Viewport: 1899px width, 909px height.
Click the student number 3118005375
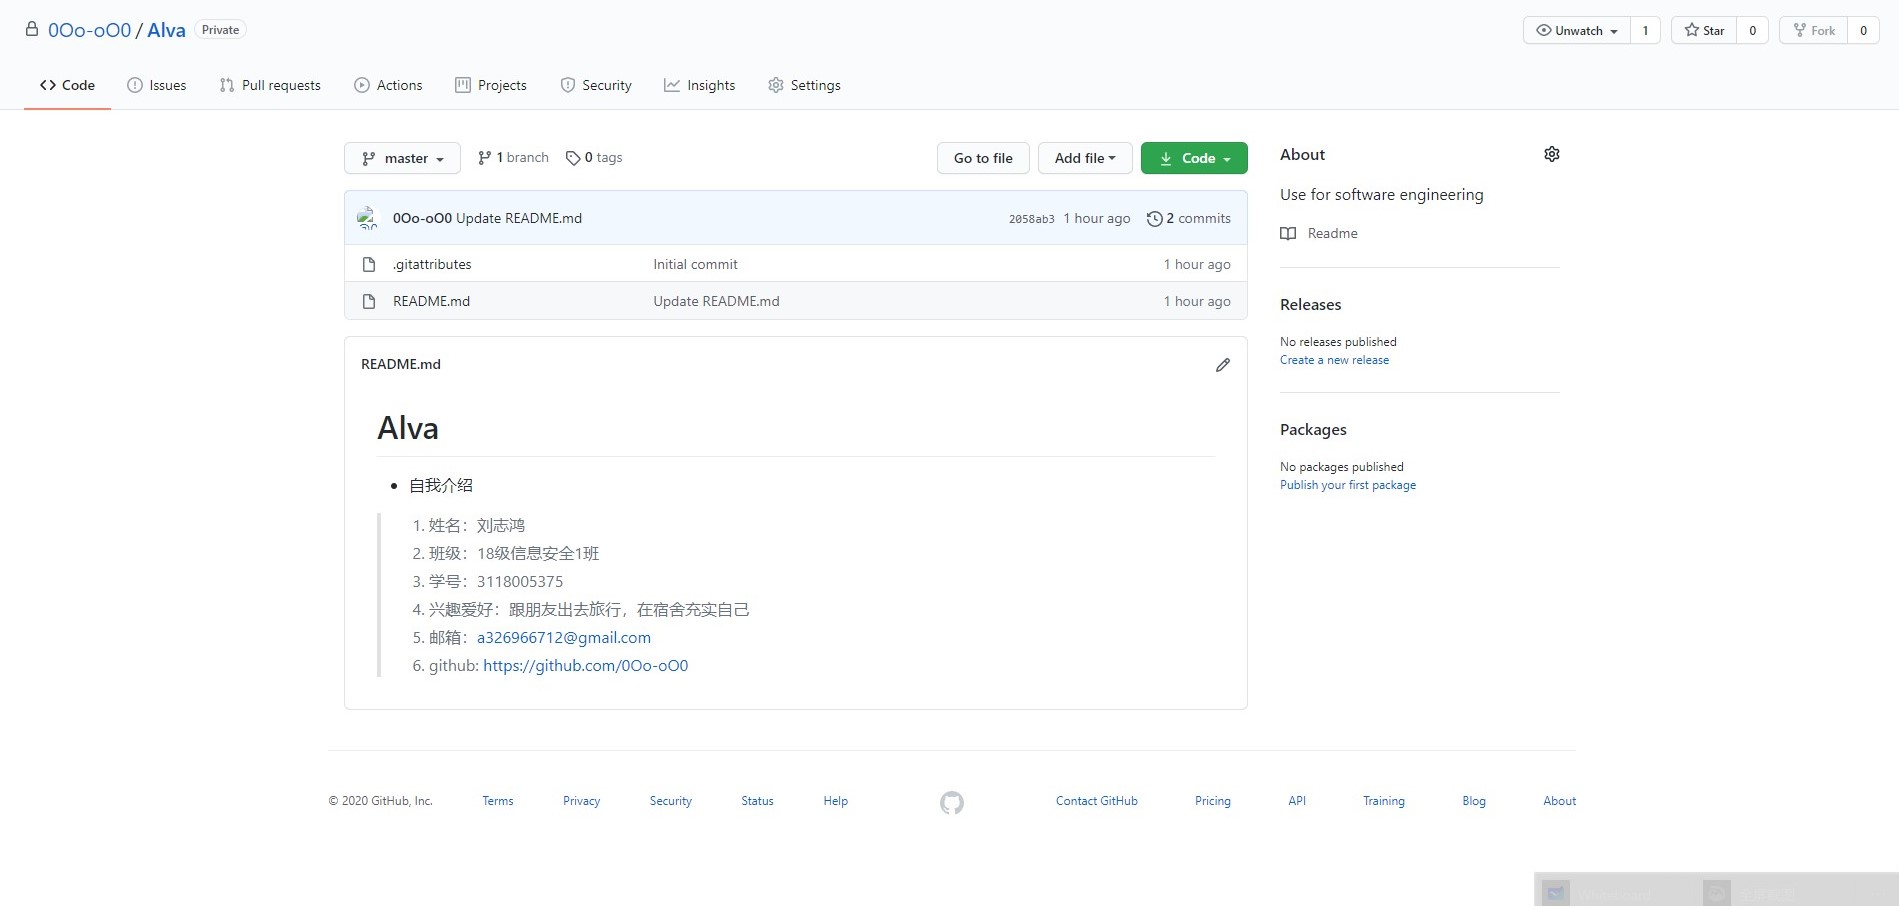520,581
